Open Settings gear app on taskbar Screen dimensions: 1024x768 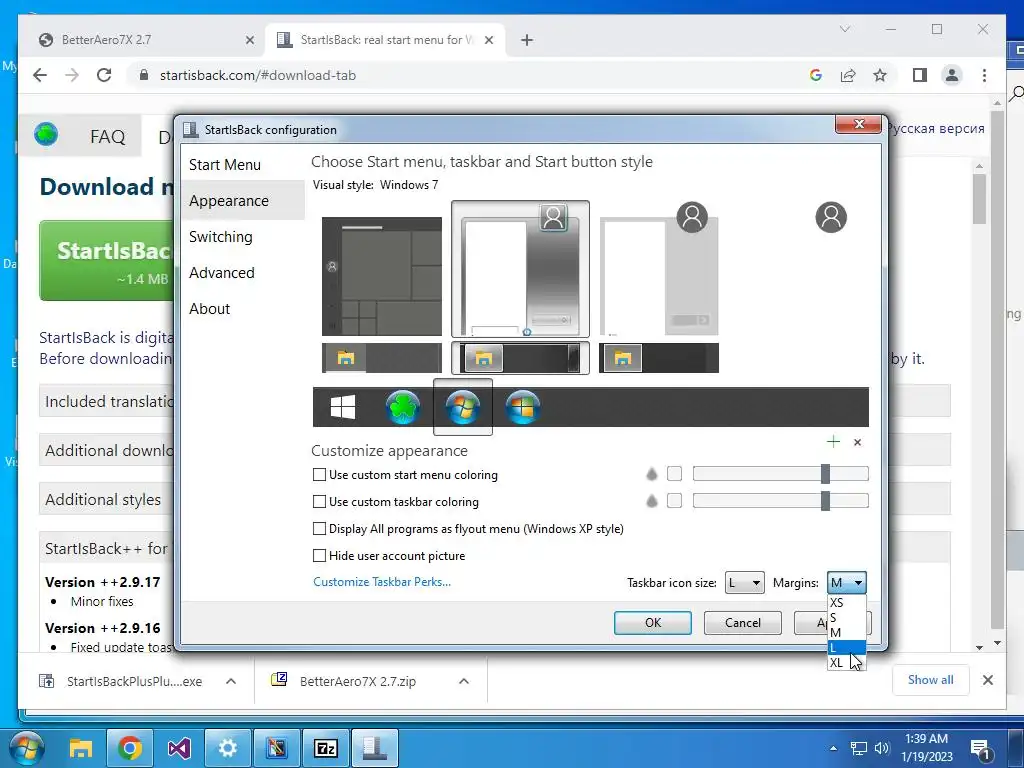pyautogui.click(x=228, y=748)
